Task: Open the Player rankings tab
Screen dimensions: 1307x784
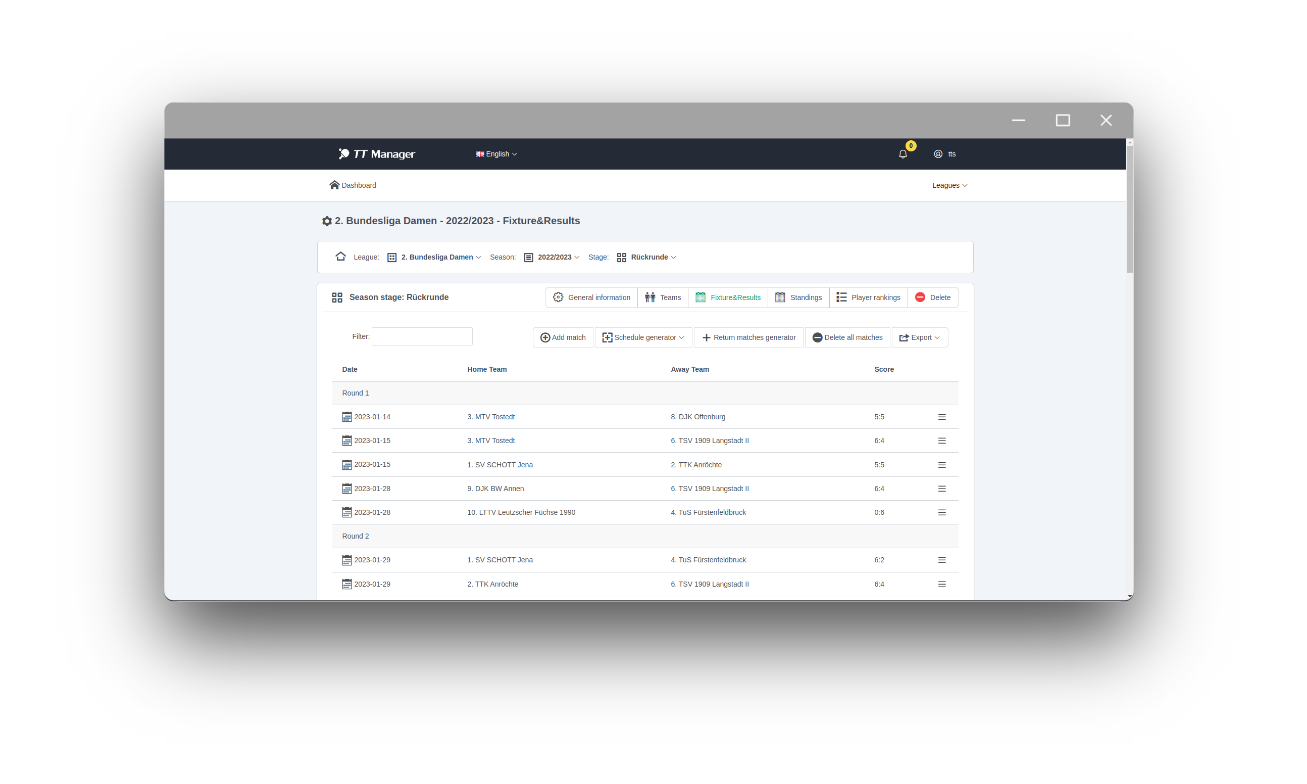Action: pyautogui.click(x=868, y=297)
